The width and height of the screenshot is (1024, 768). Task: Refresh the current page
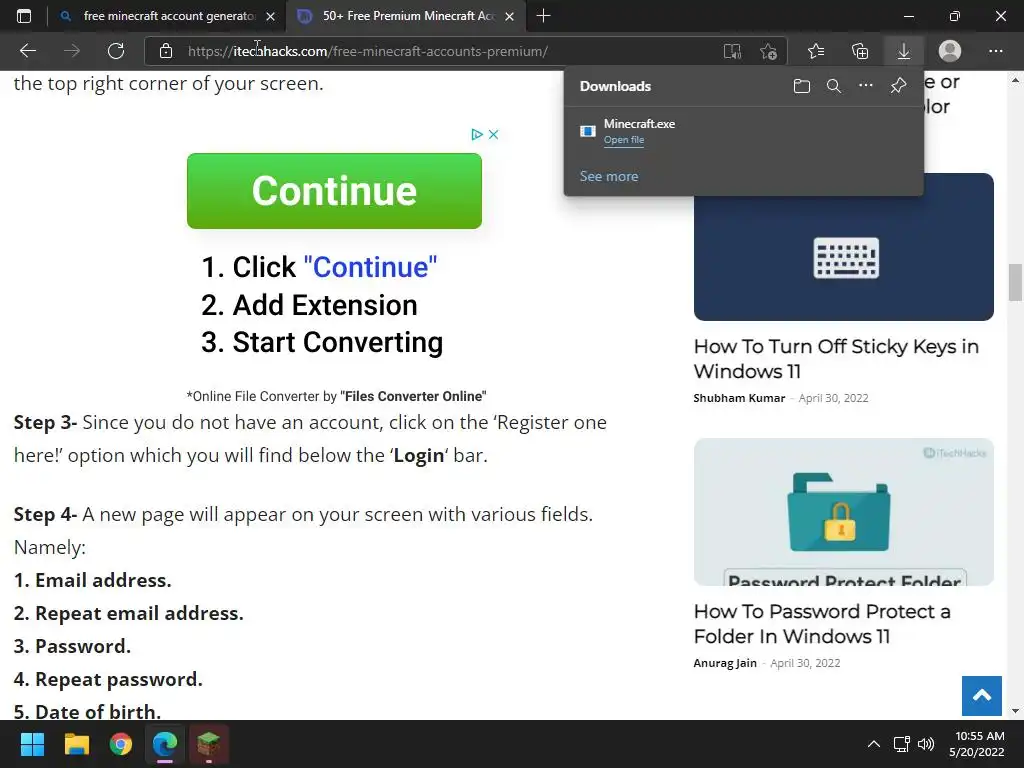pos(116,51)
